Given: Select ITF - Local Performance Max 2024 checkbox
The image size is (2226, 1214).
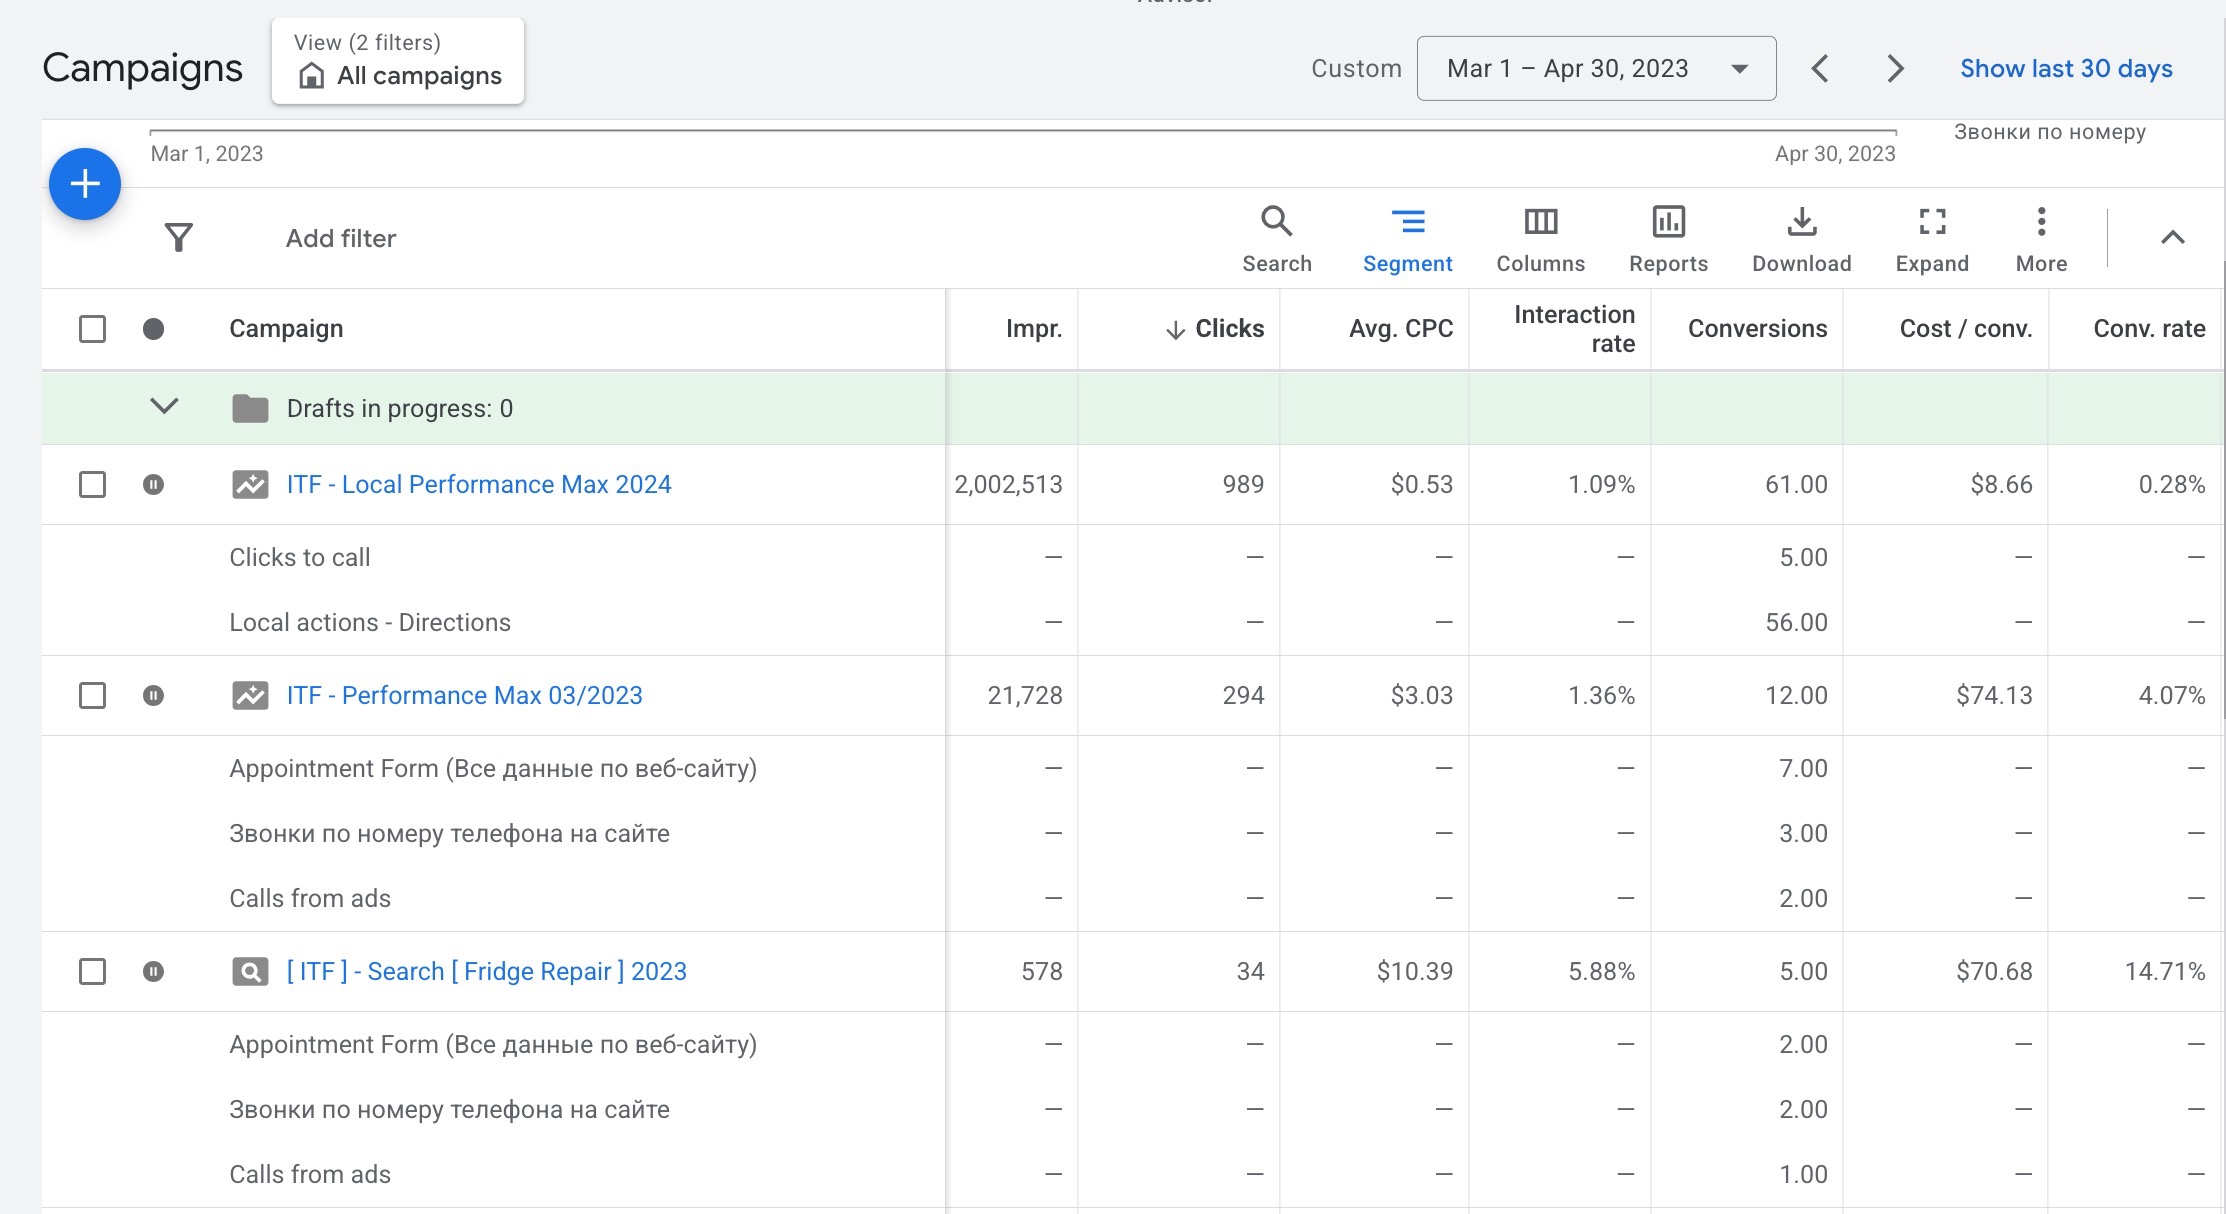Looking at the screenshot, I should tap(92, 485).
